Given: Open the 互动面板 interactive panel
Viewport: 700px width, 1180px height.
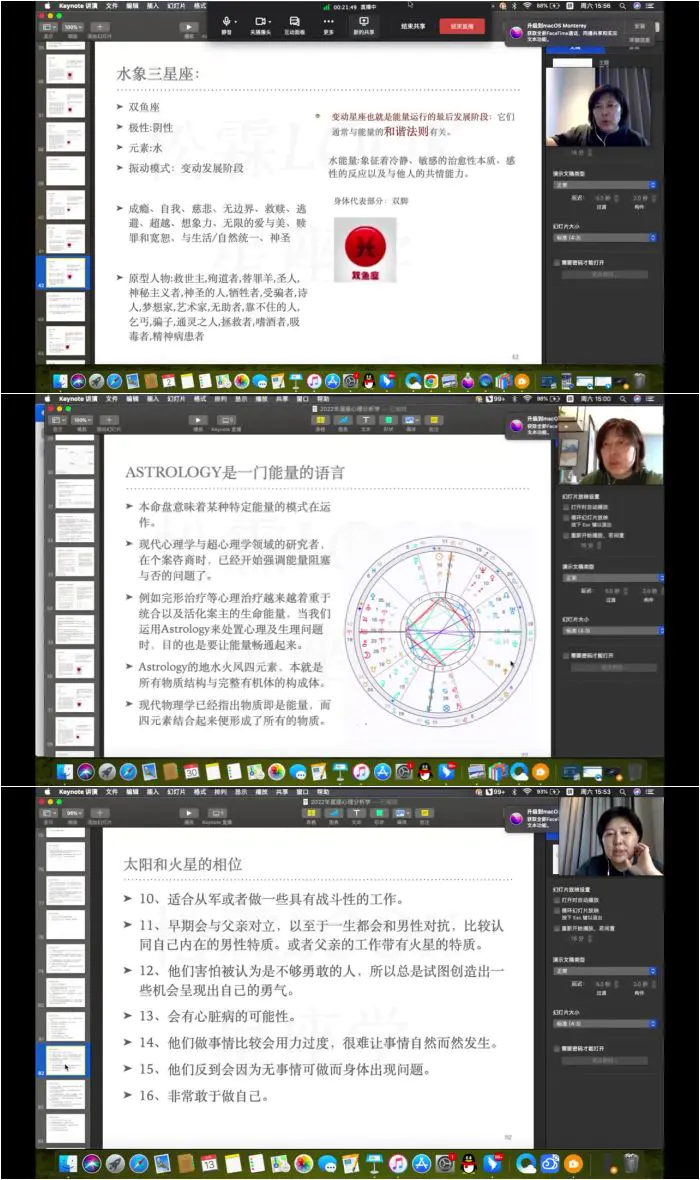Looking at the screenshot, I should 295,24.
